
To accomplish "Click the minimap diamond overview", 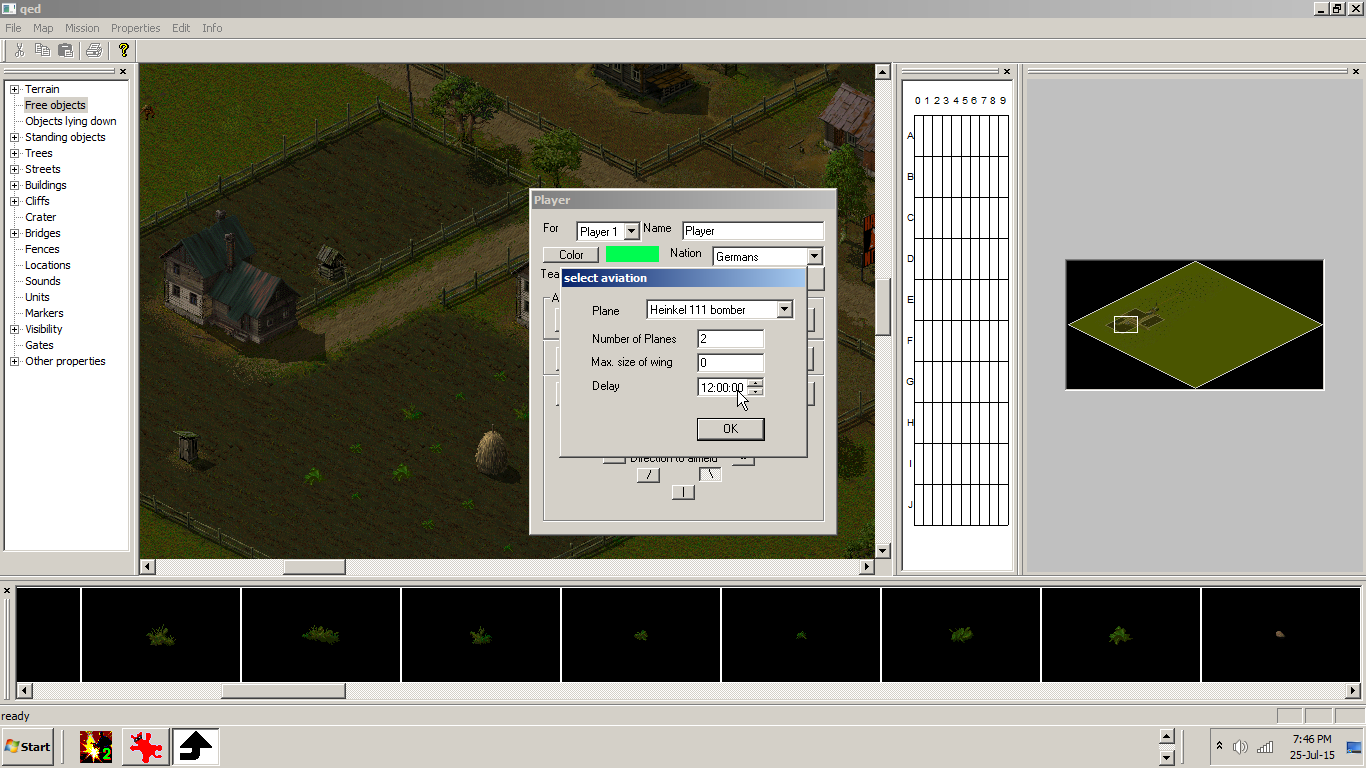I will point(1195,325).
